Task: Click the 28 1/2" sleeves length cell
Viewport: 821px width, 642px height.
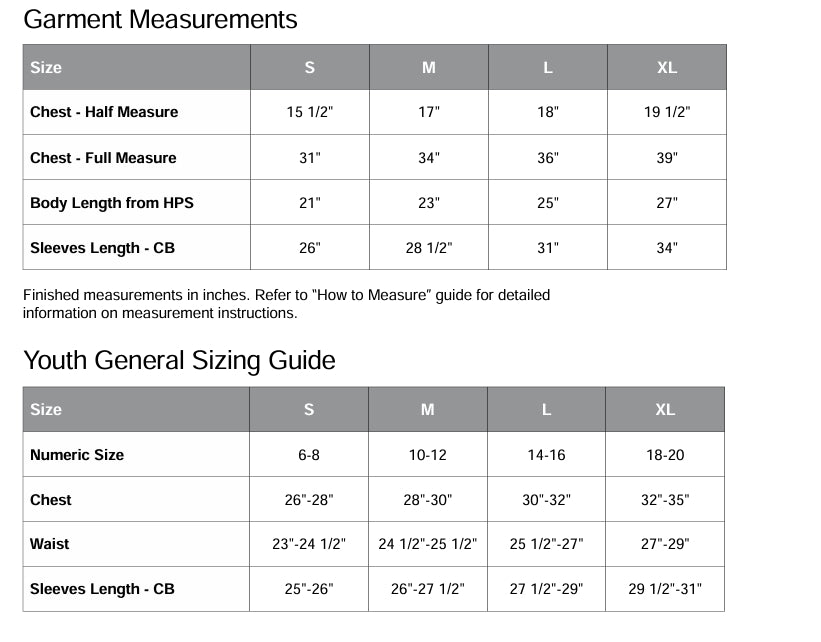Action: coord(429,248)
